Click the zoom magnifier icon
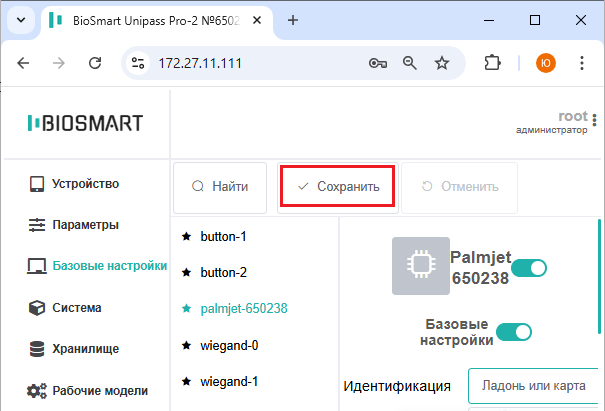This screenshot has height=411, width=605. (x=409, y=63)
